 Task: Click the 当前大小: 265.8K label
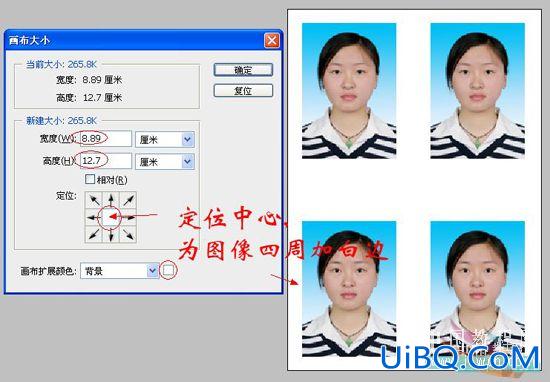tap(61, 64)
